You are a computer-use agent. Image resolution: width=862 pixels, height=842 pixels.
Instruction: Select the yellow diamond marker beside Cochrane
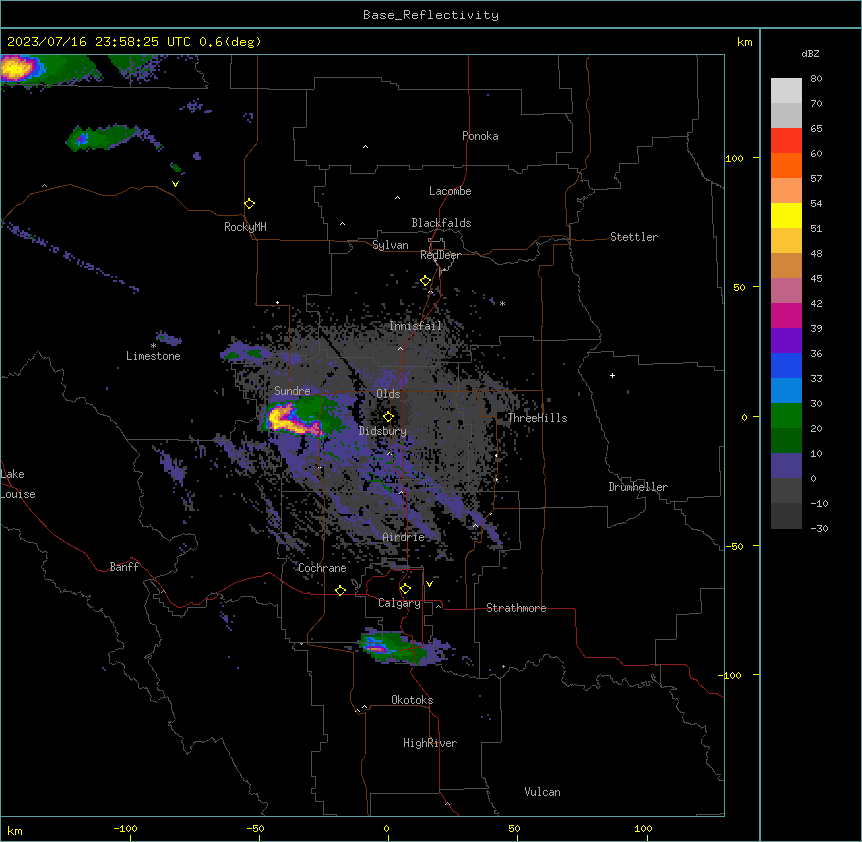pyautogui.click(x=340, y=590)
